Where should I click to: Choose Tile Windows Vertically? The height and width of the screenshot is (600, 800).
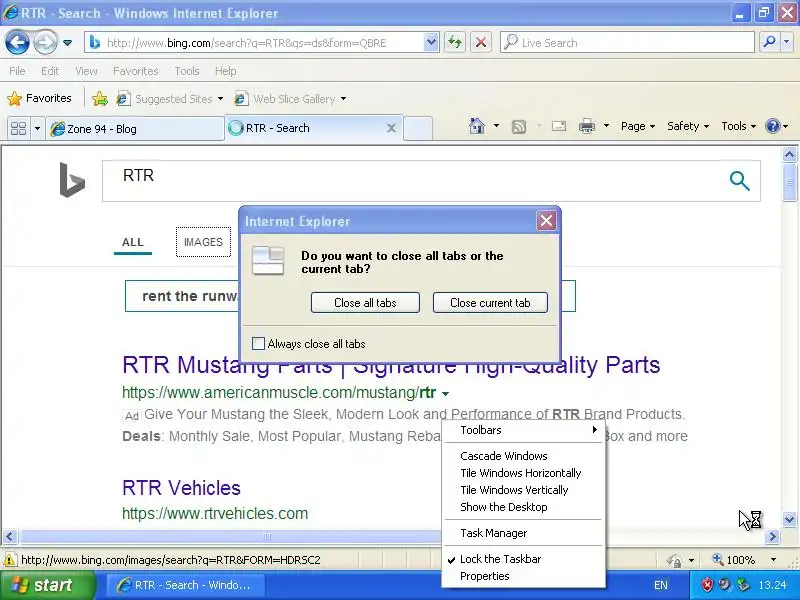click(x=523, y=490)
